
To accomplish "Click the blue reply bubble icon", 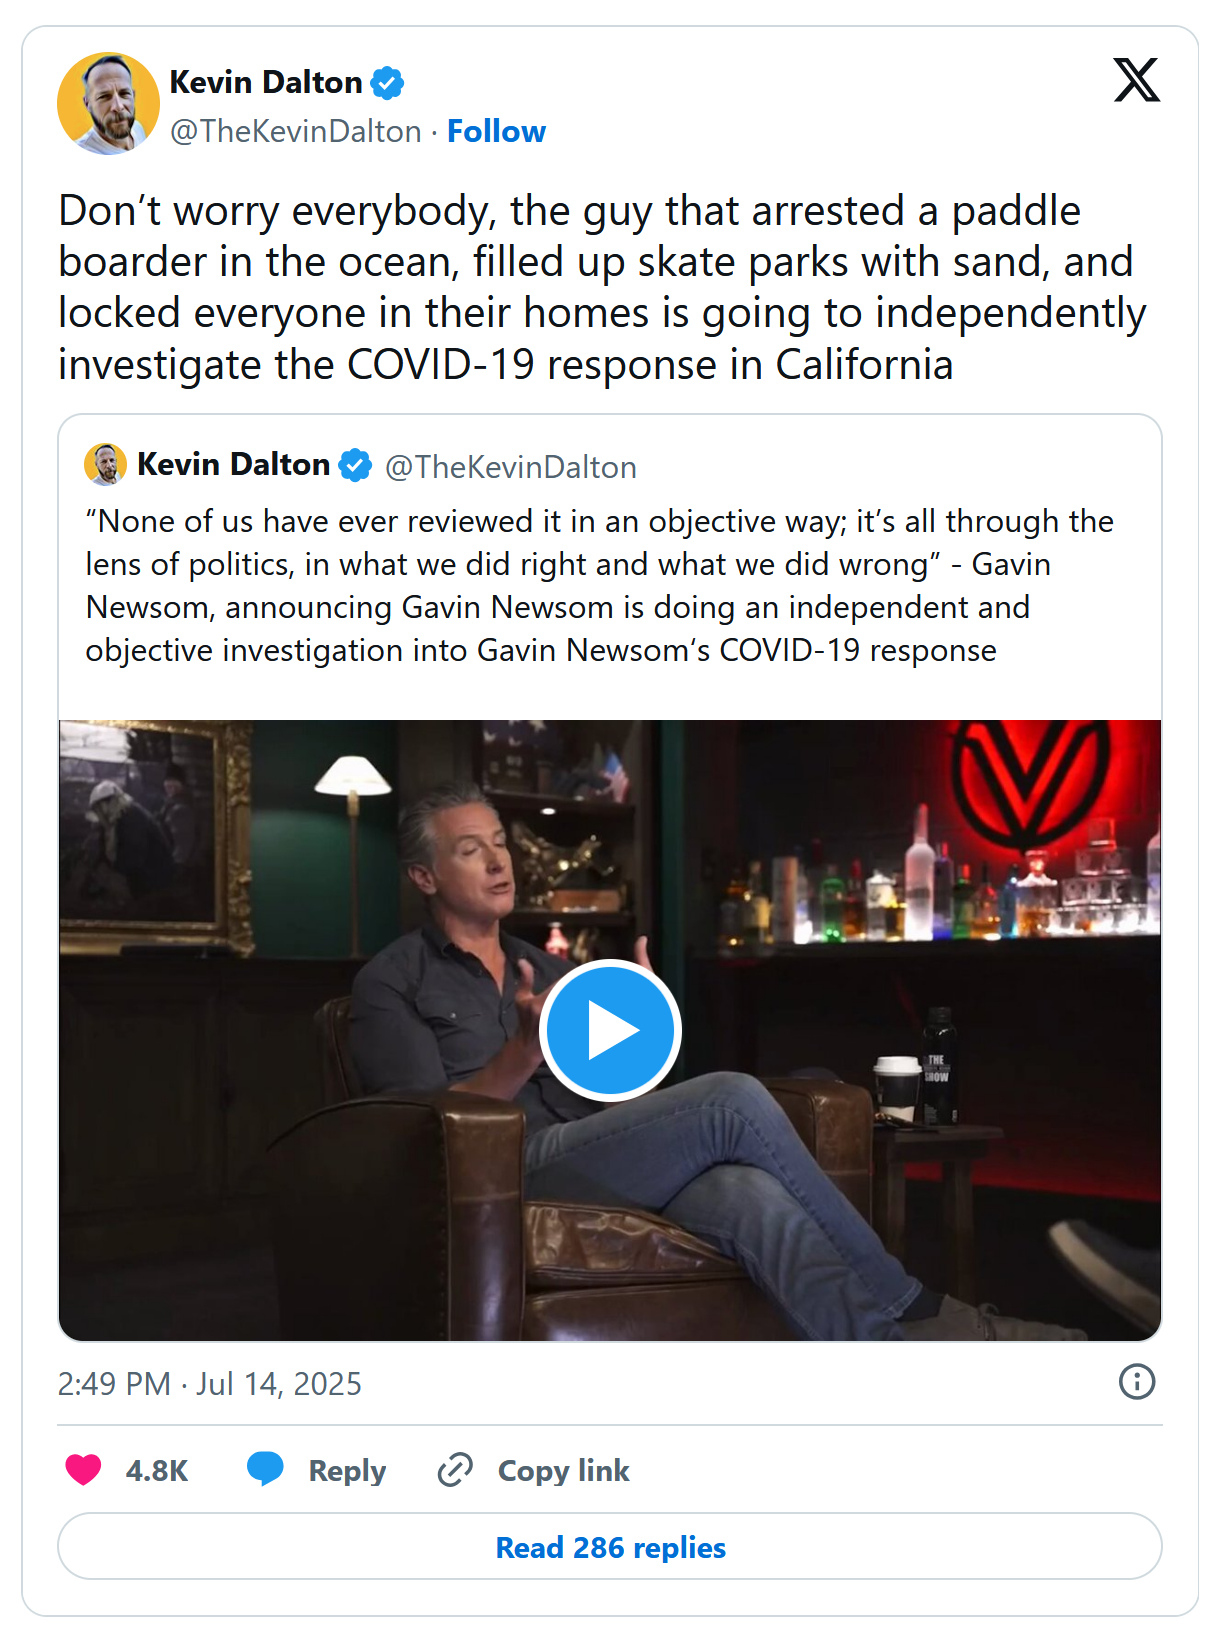I will click(265, 1469).
